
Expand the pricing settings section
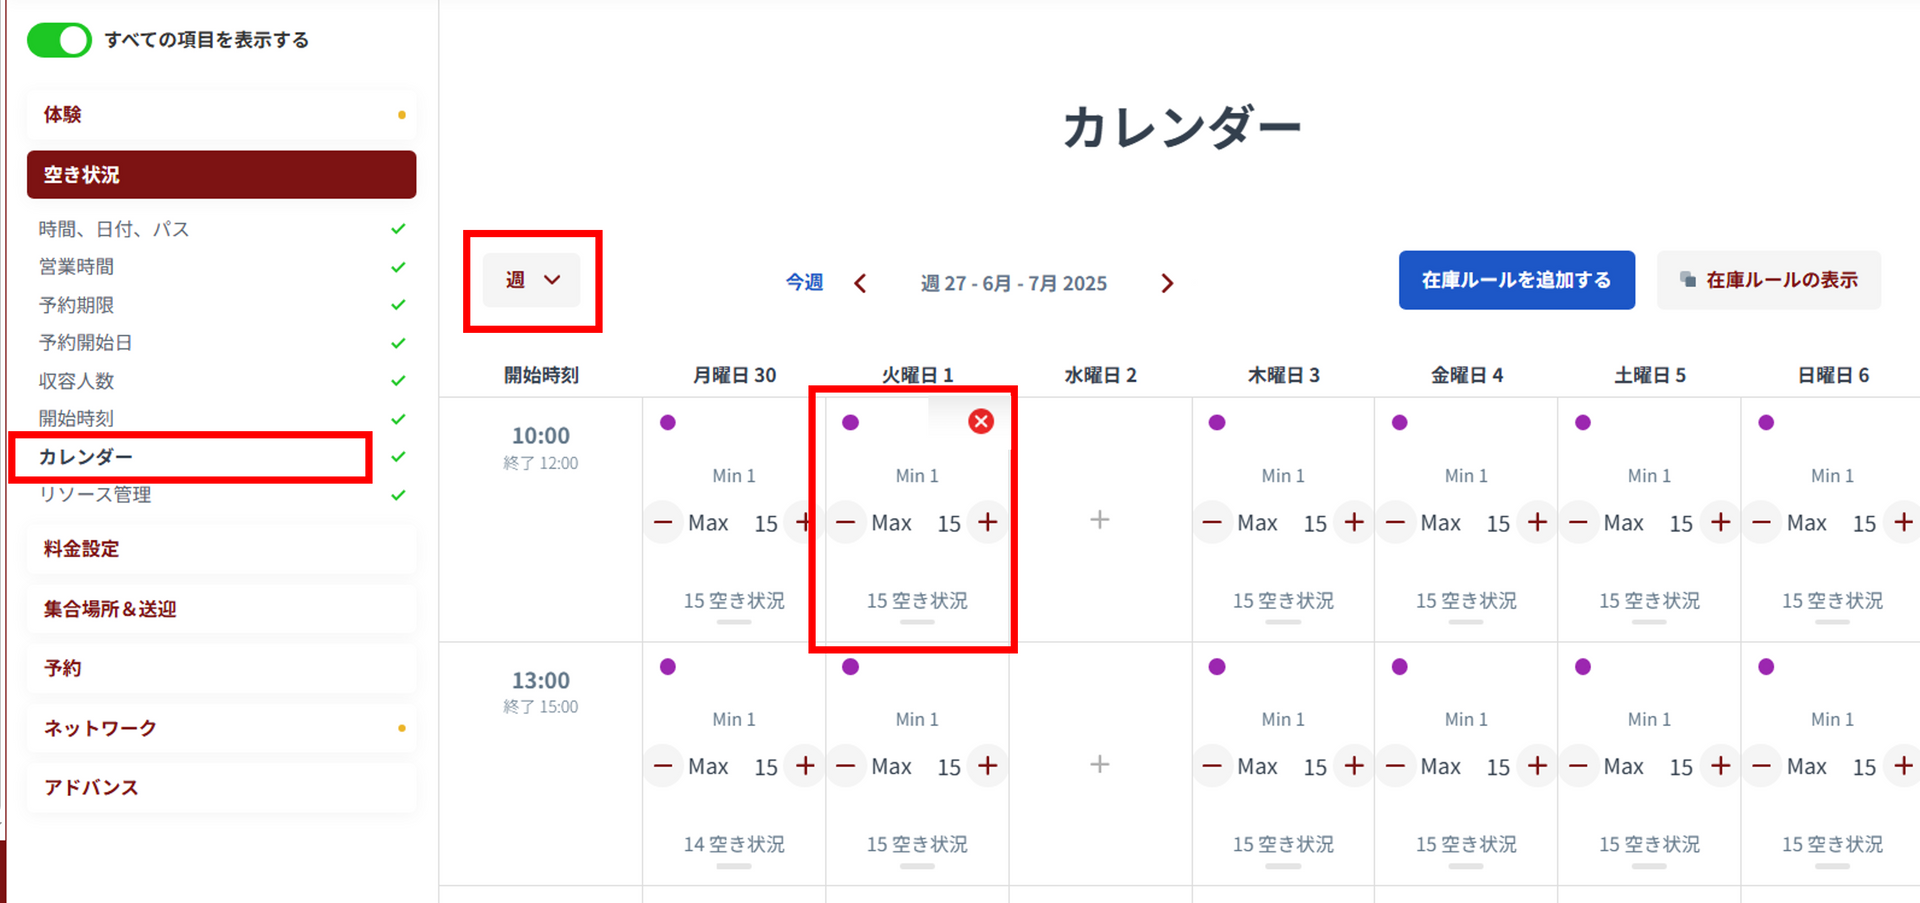(220, 549)
